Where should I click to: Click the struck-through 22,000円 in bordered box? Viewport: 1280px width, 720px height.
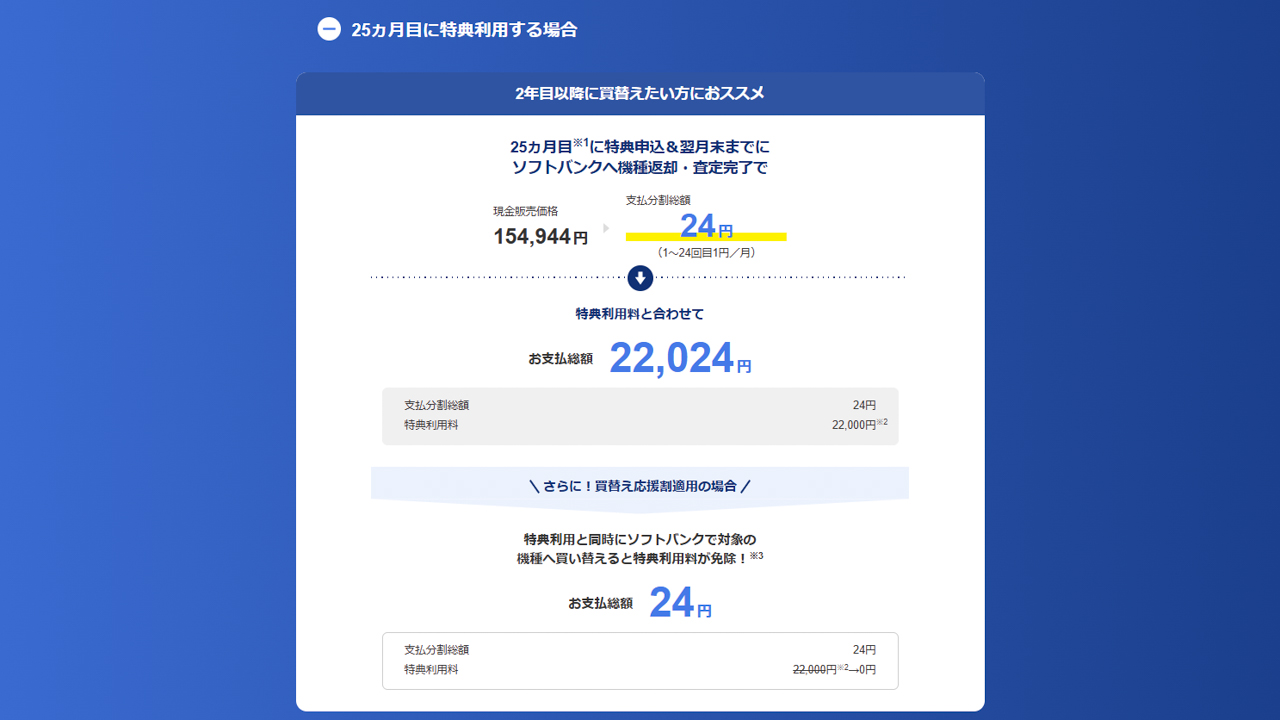[x=813, y=670]
